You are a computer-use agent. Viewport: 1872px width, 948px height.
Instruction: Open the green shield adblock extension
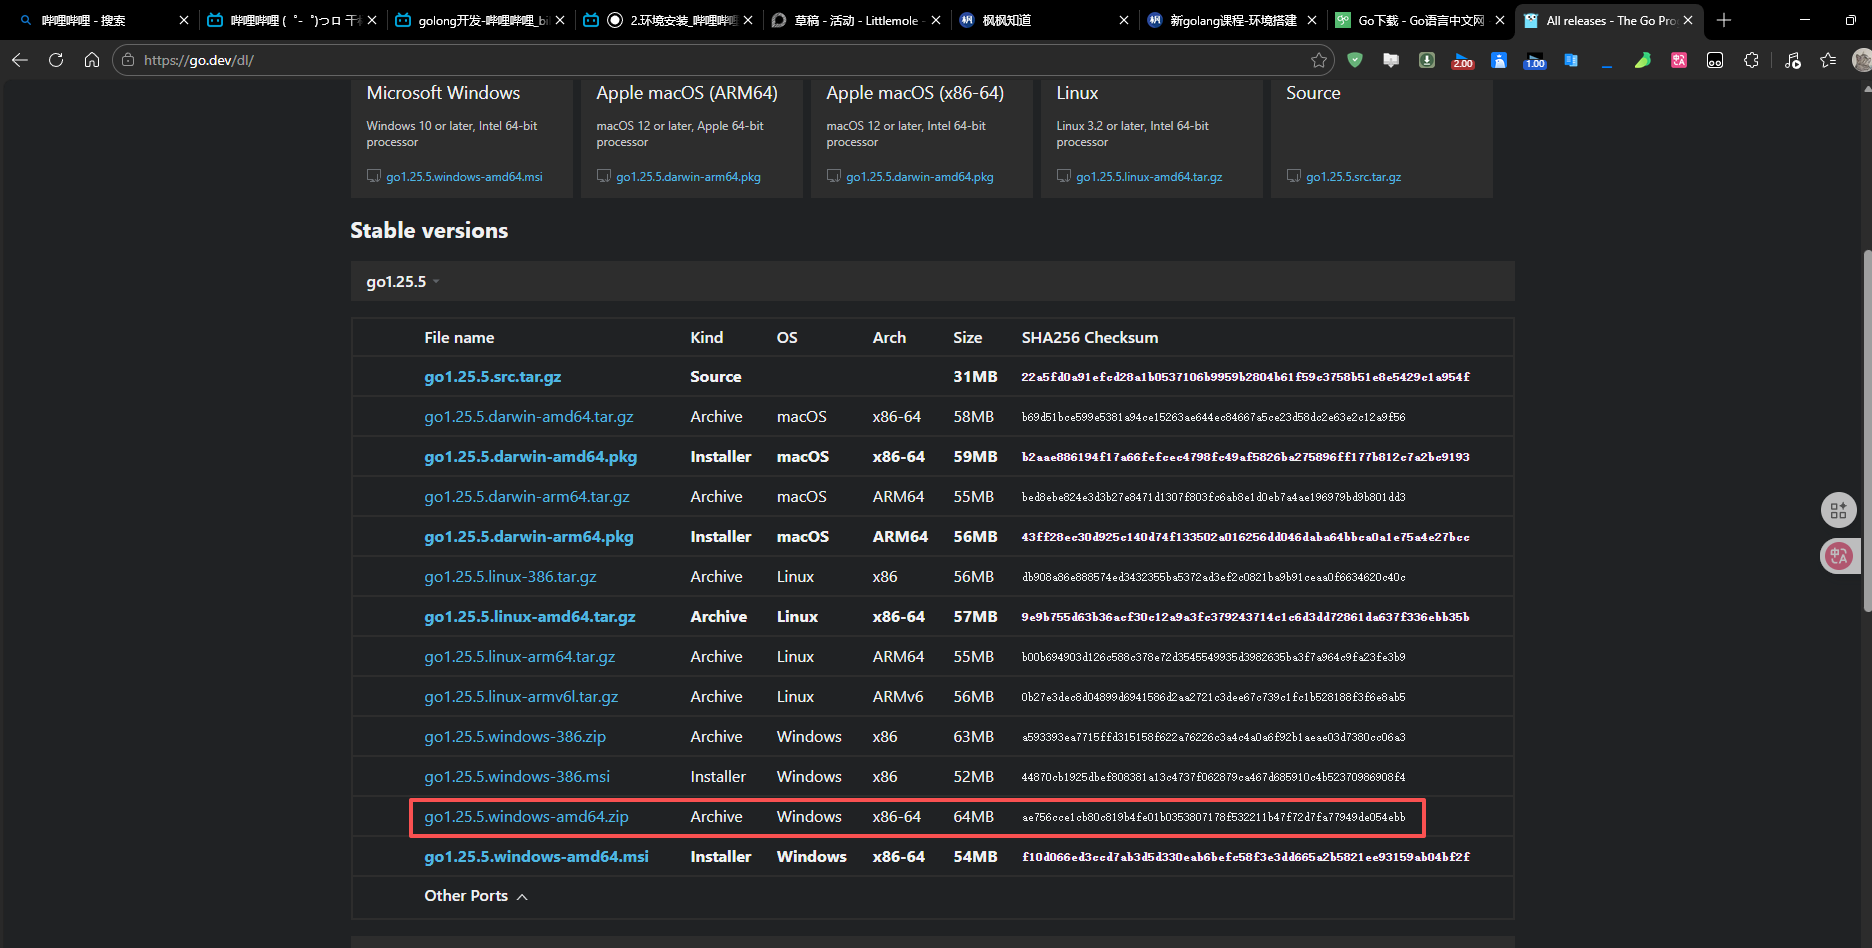click(x=1355, y=60)
